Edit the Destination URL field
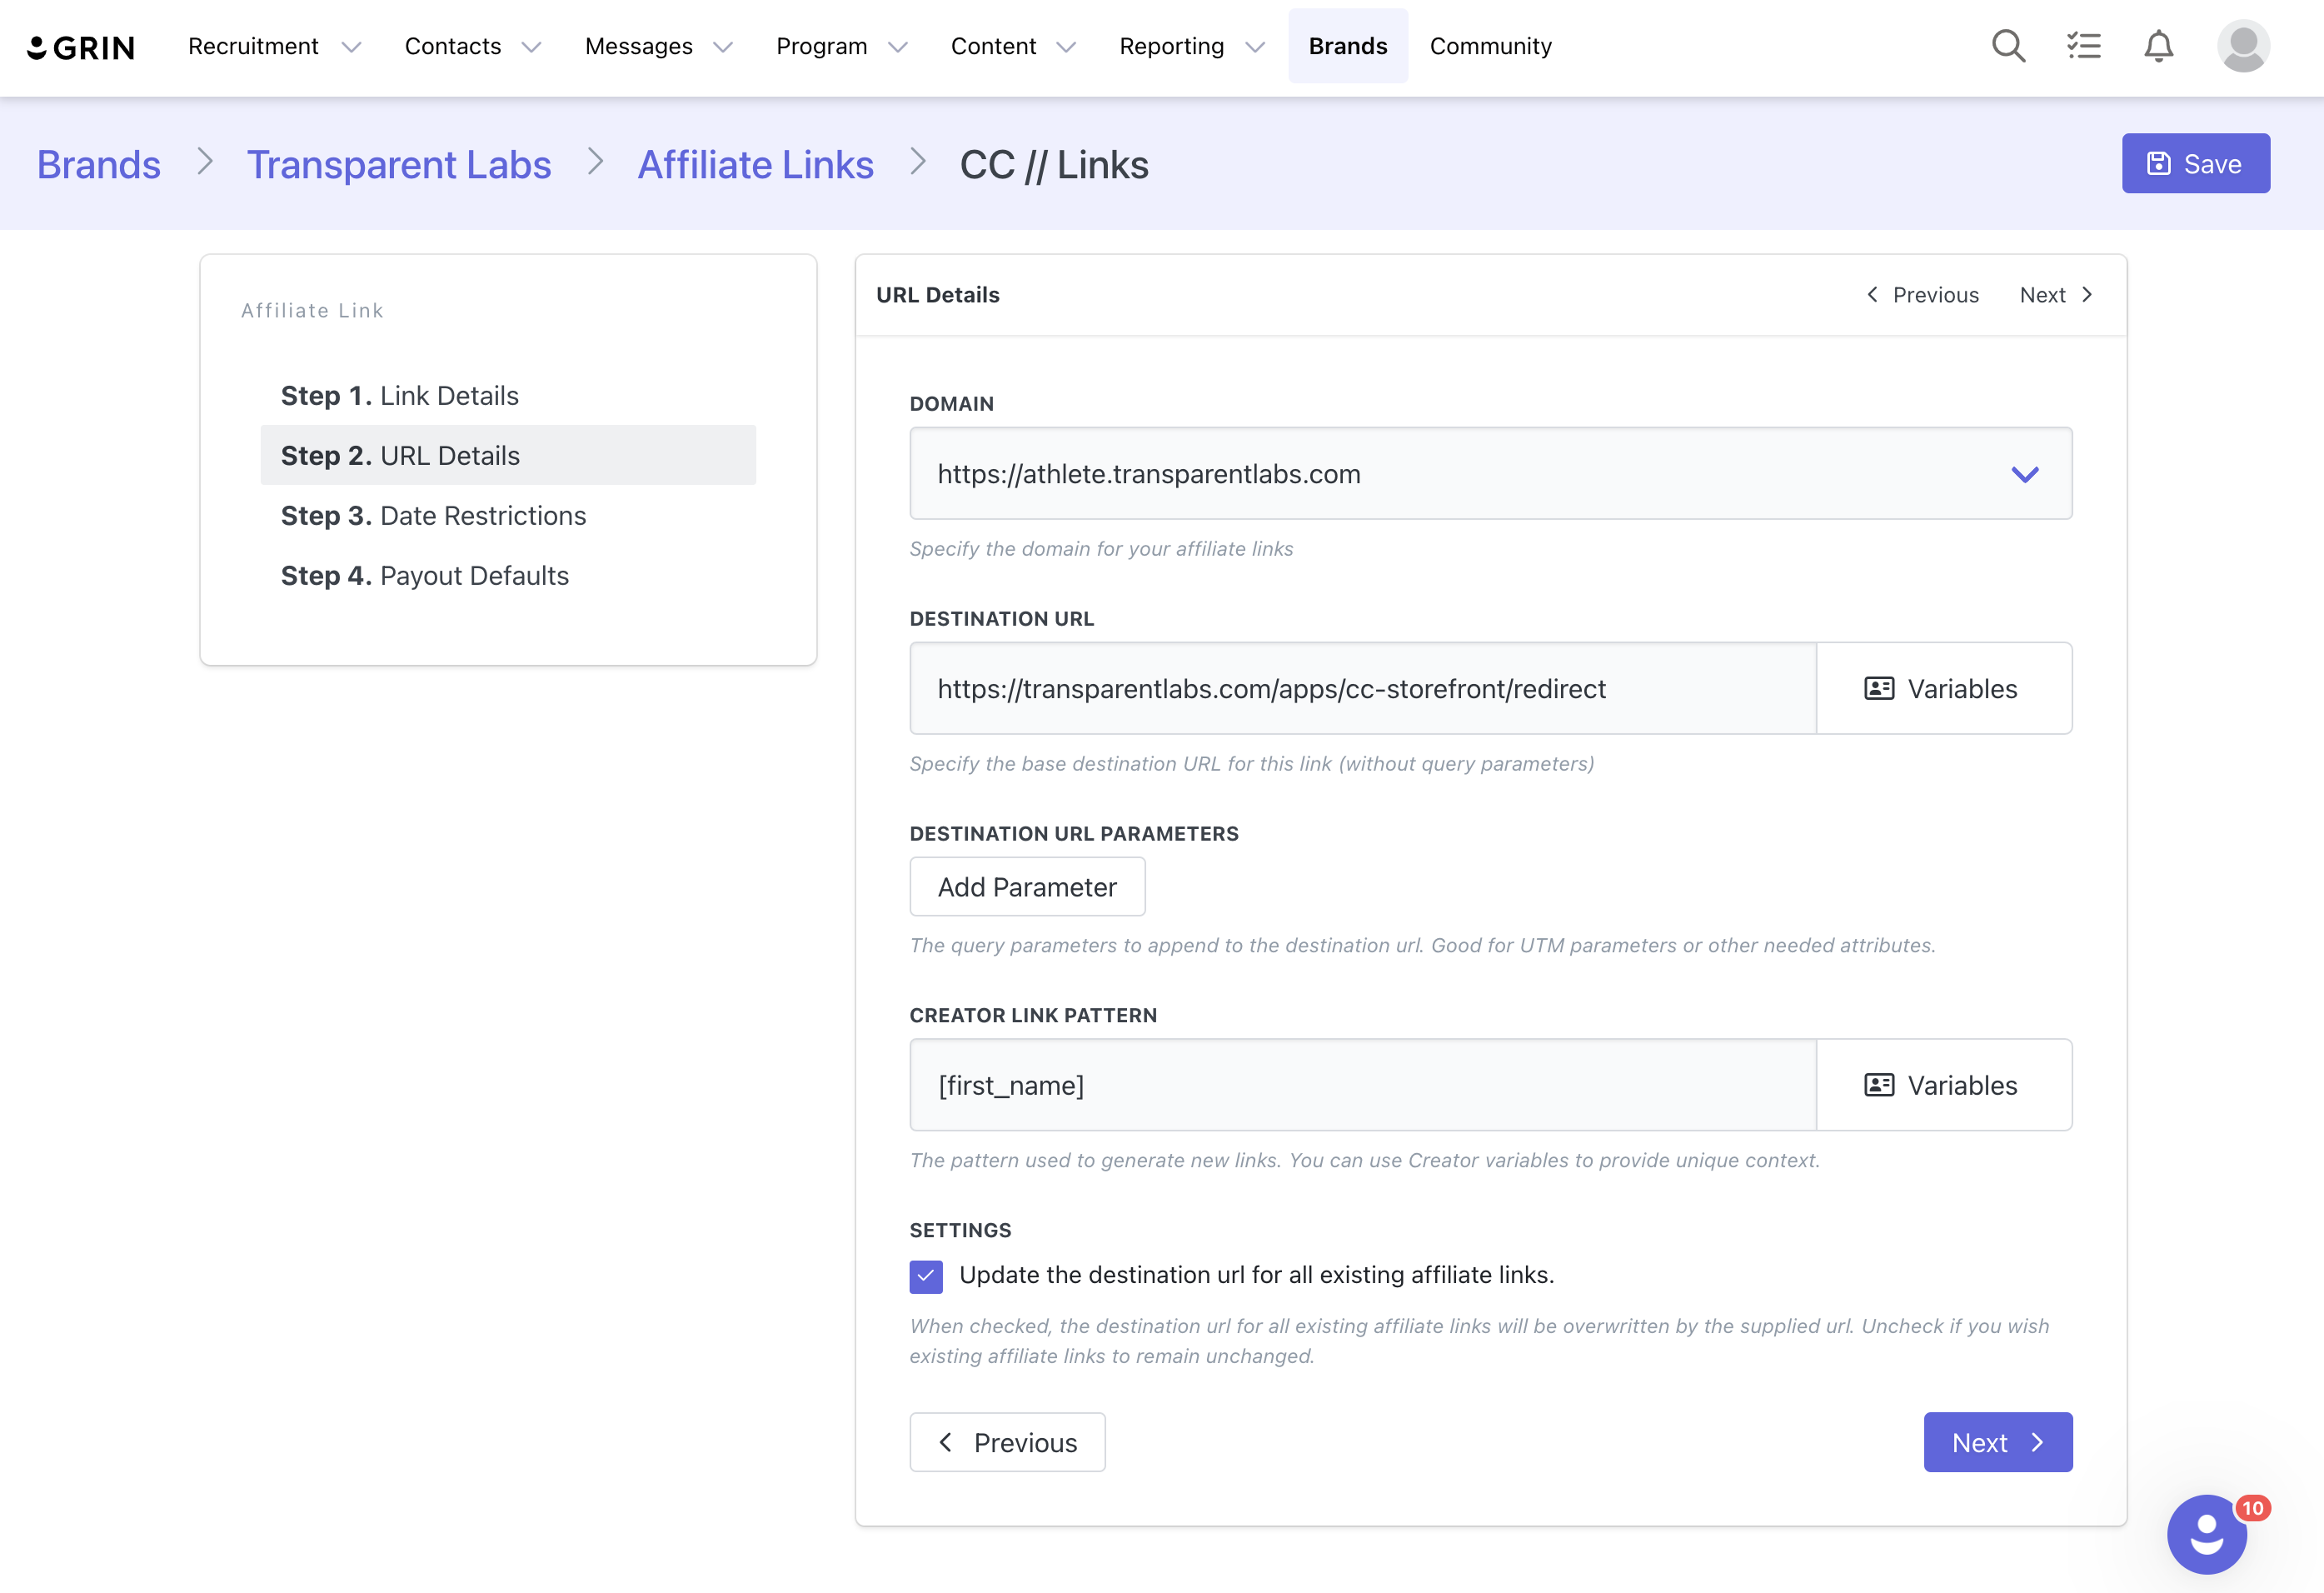Image resolution: width=2324 pixels, height=1593 pixels. point(1362,688)
